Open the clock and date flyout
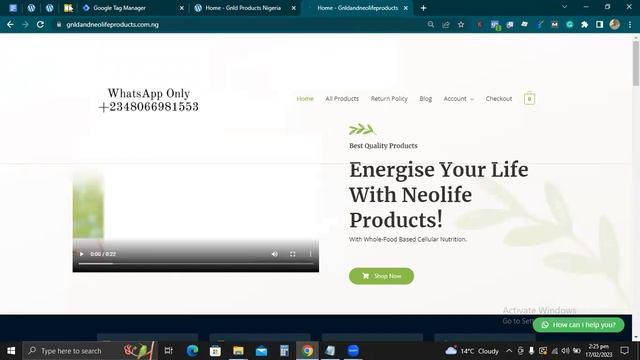Screen dimensions: 640x360 point(599,351)
